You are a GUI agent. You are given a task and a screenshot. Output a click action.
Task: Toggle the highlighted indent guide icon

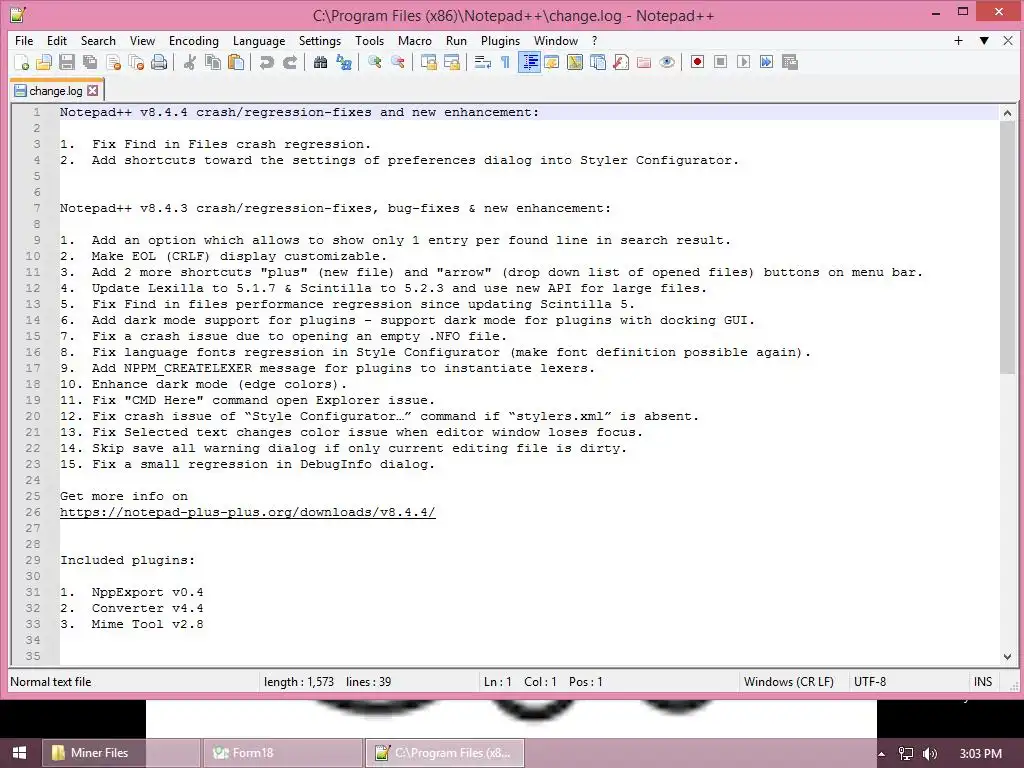pos(529,62)
